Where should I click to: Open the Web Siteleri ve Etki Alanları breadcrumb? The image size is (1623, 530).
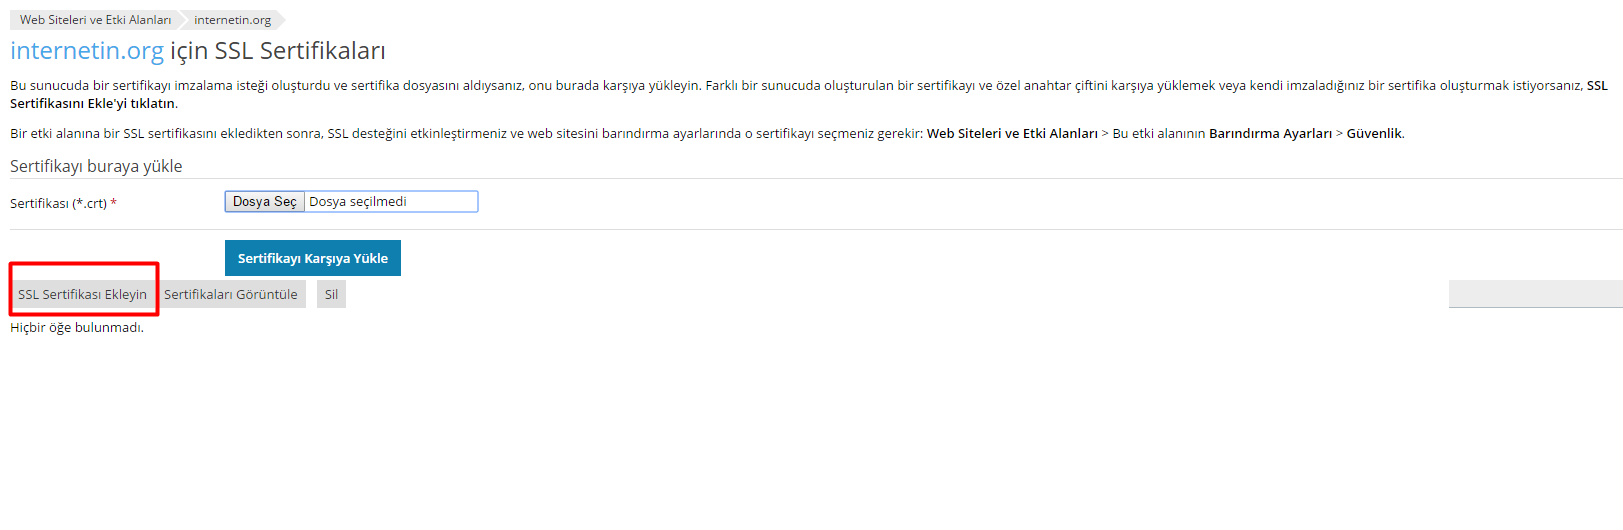pyautogui.click(x=95, y=20)
